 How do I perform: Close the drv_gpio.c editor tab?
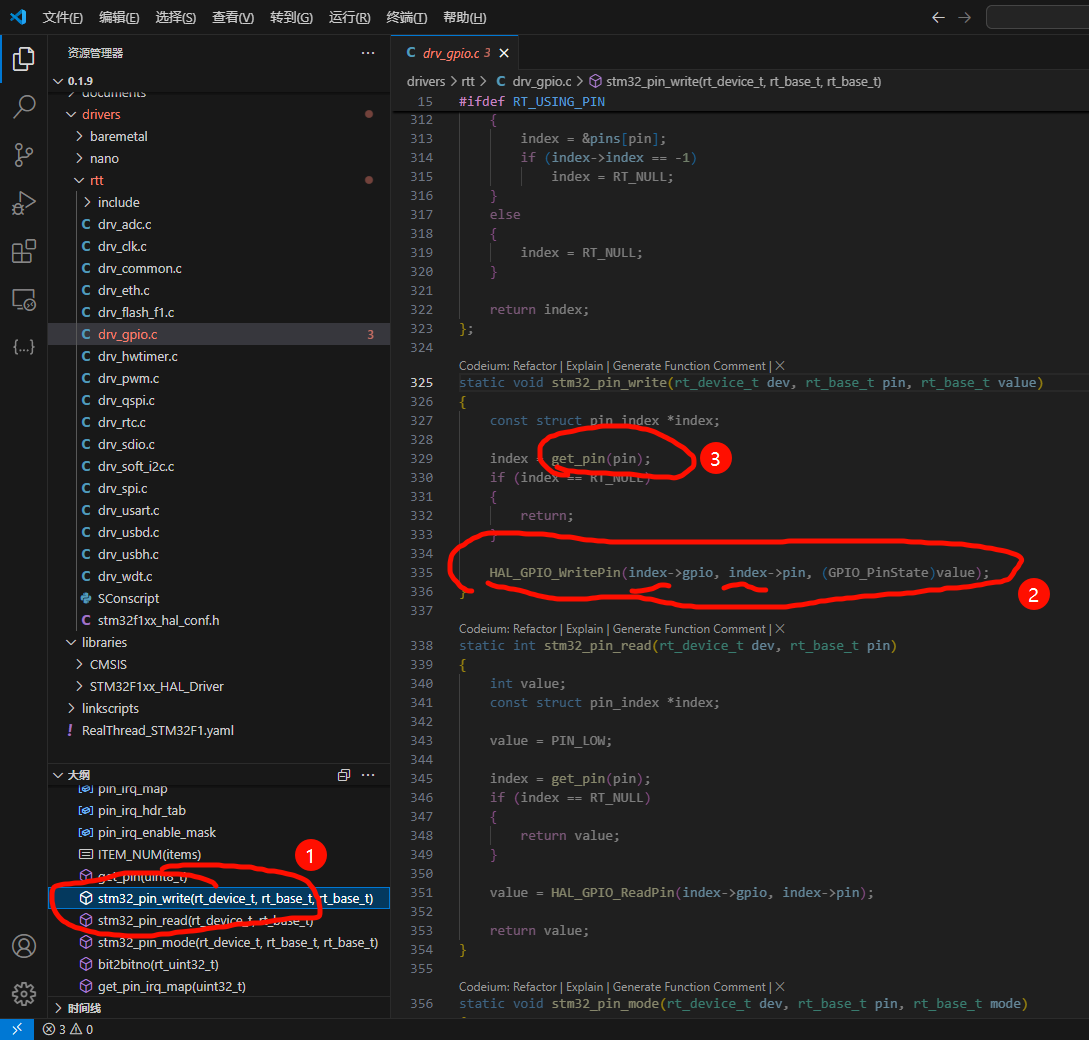tap(504, 53)
